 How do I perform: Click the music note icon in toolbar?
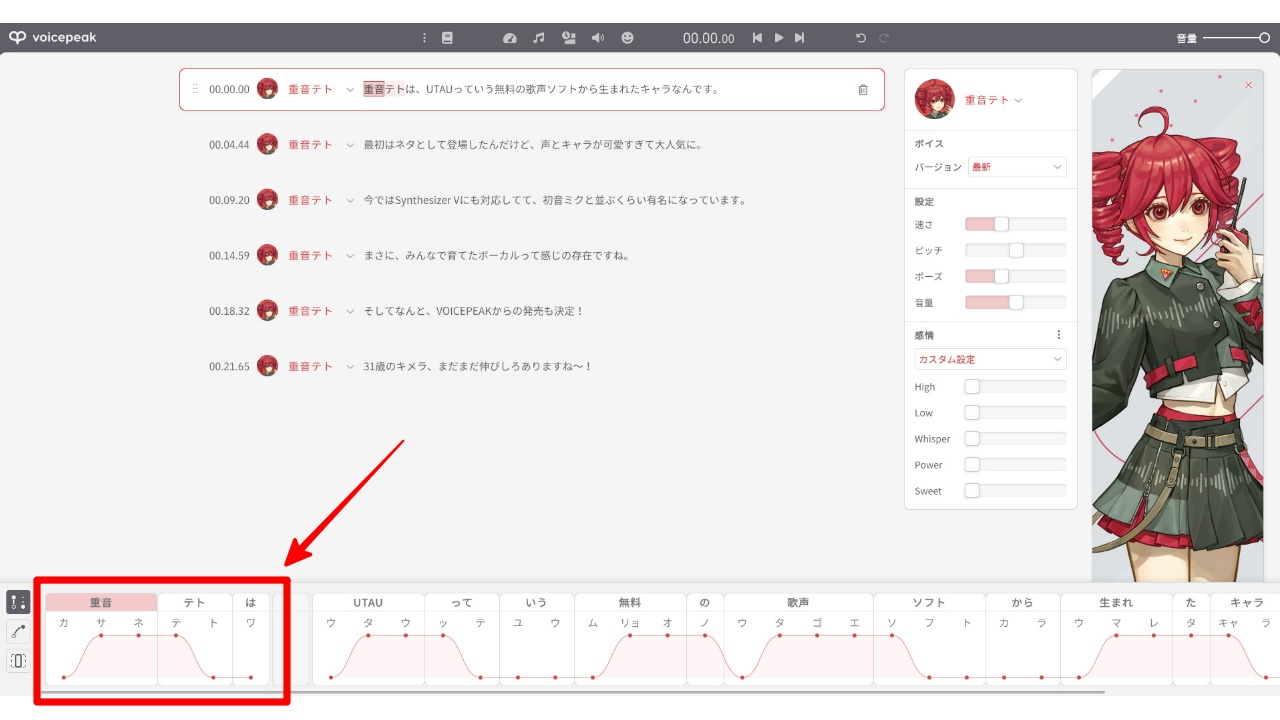[539, 38]
